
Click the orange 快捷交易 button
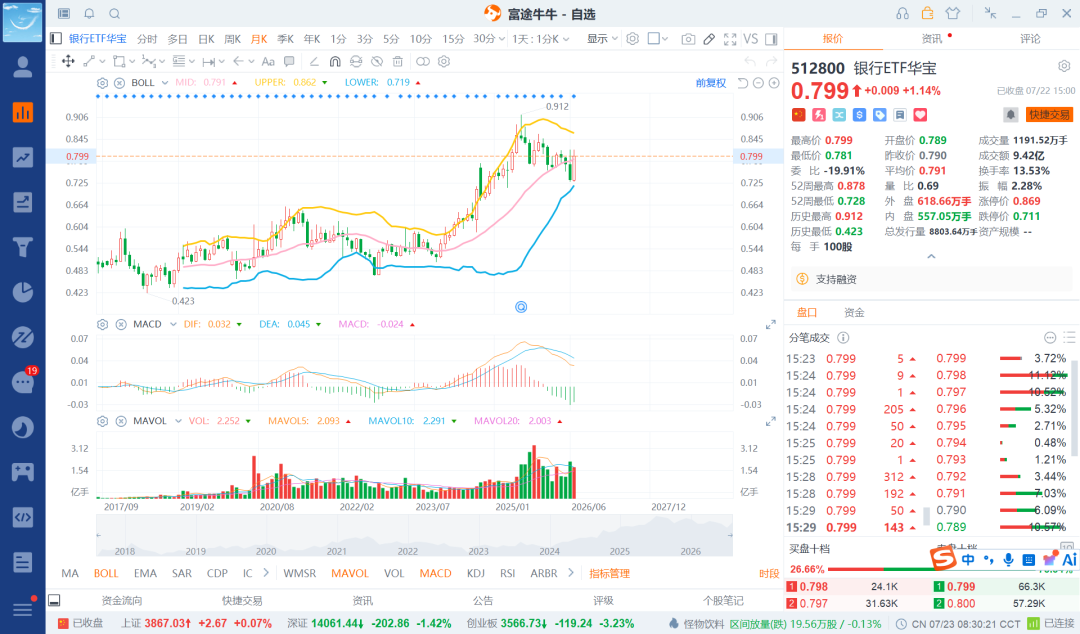click(1050, 114)
